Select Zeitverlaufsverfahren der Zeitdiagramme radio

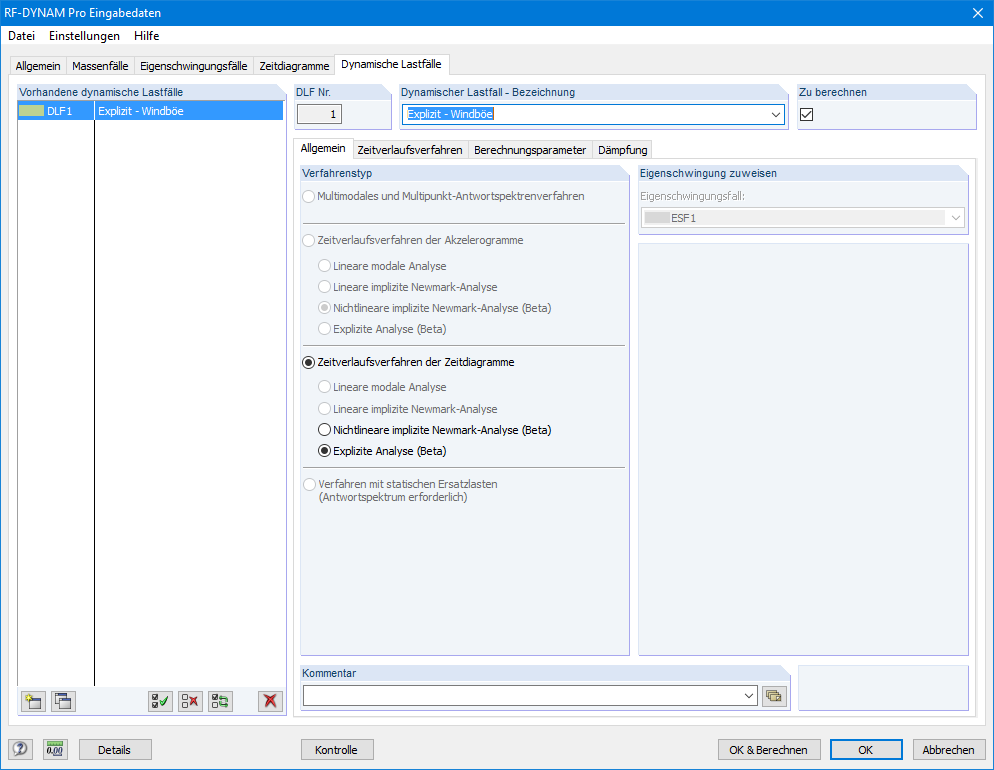(309, 363)
